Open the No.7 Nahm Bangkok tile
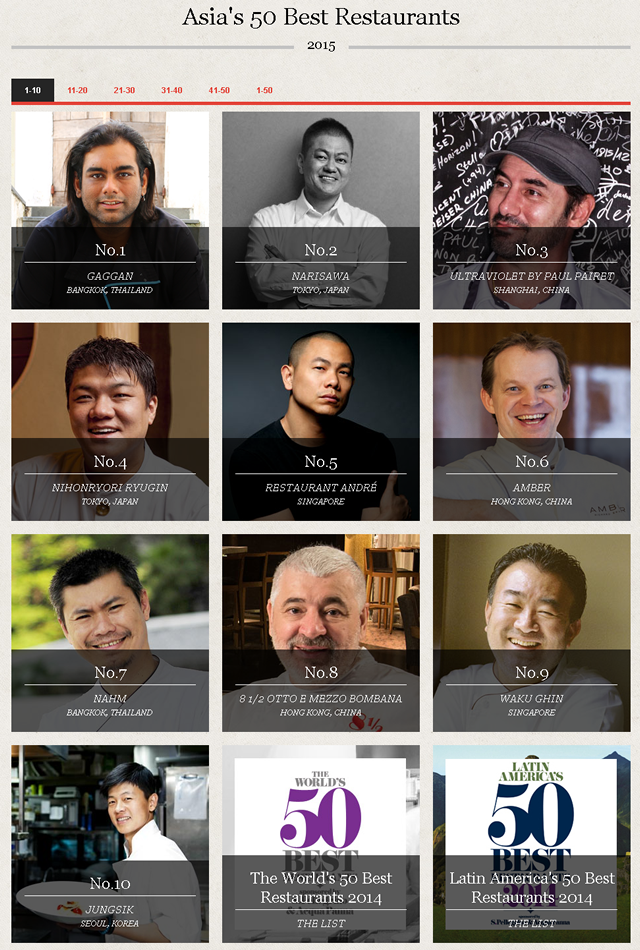This screenshot has width=640, height=950. coord(110,633)
